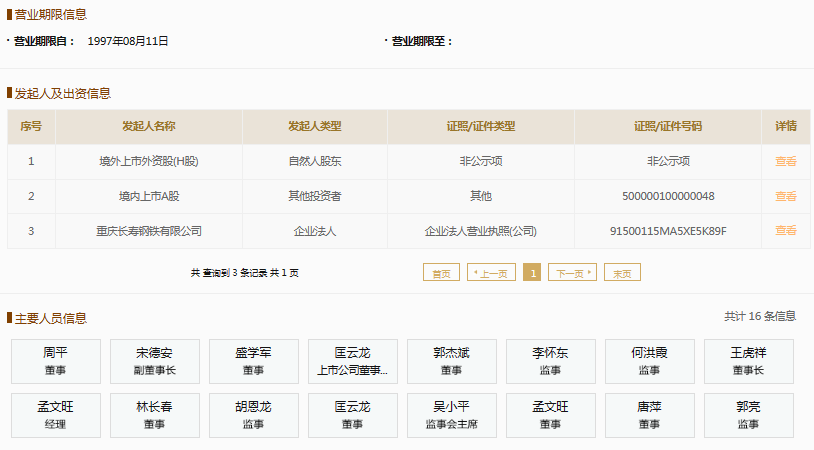The height and width of the screenshot is (450, 814).
Task: View details of 重庆长寿钢铁有限公司
Action: pos(785,231)
